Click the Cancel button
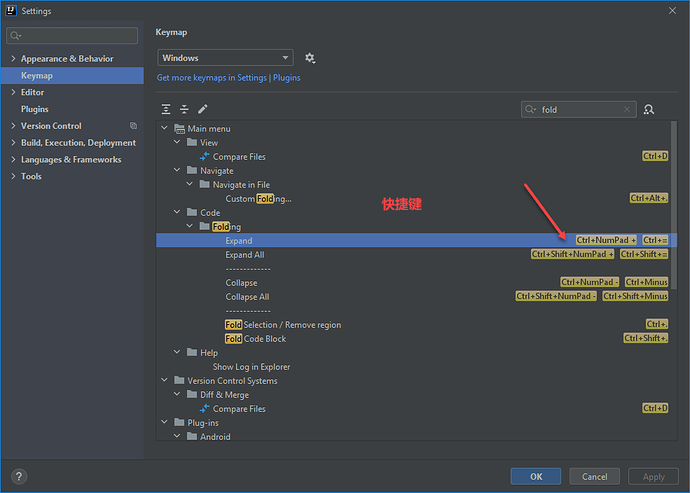 click(x=594, y=476)
